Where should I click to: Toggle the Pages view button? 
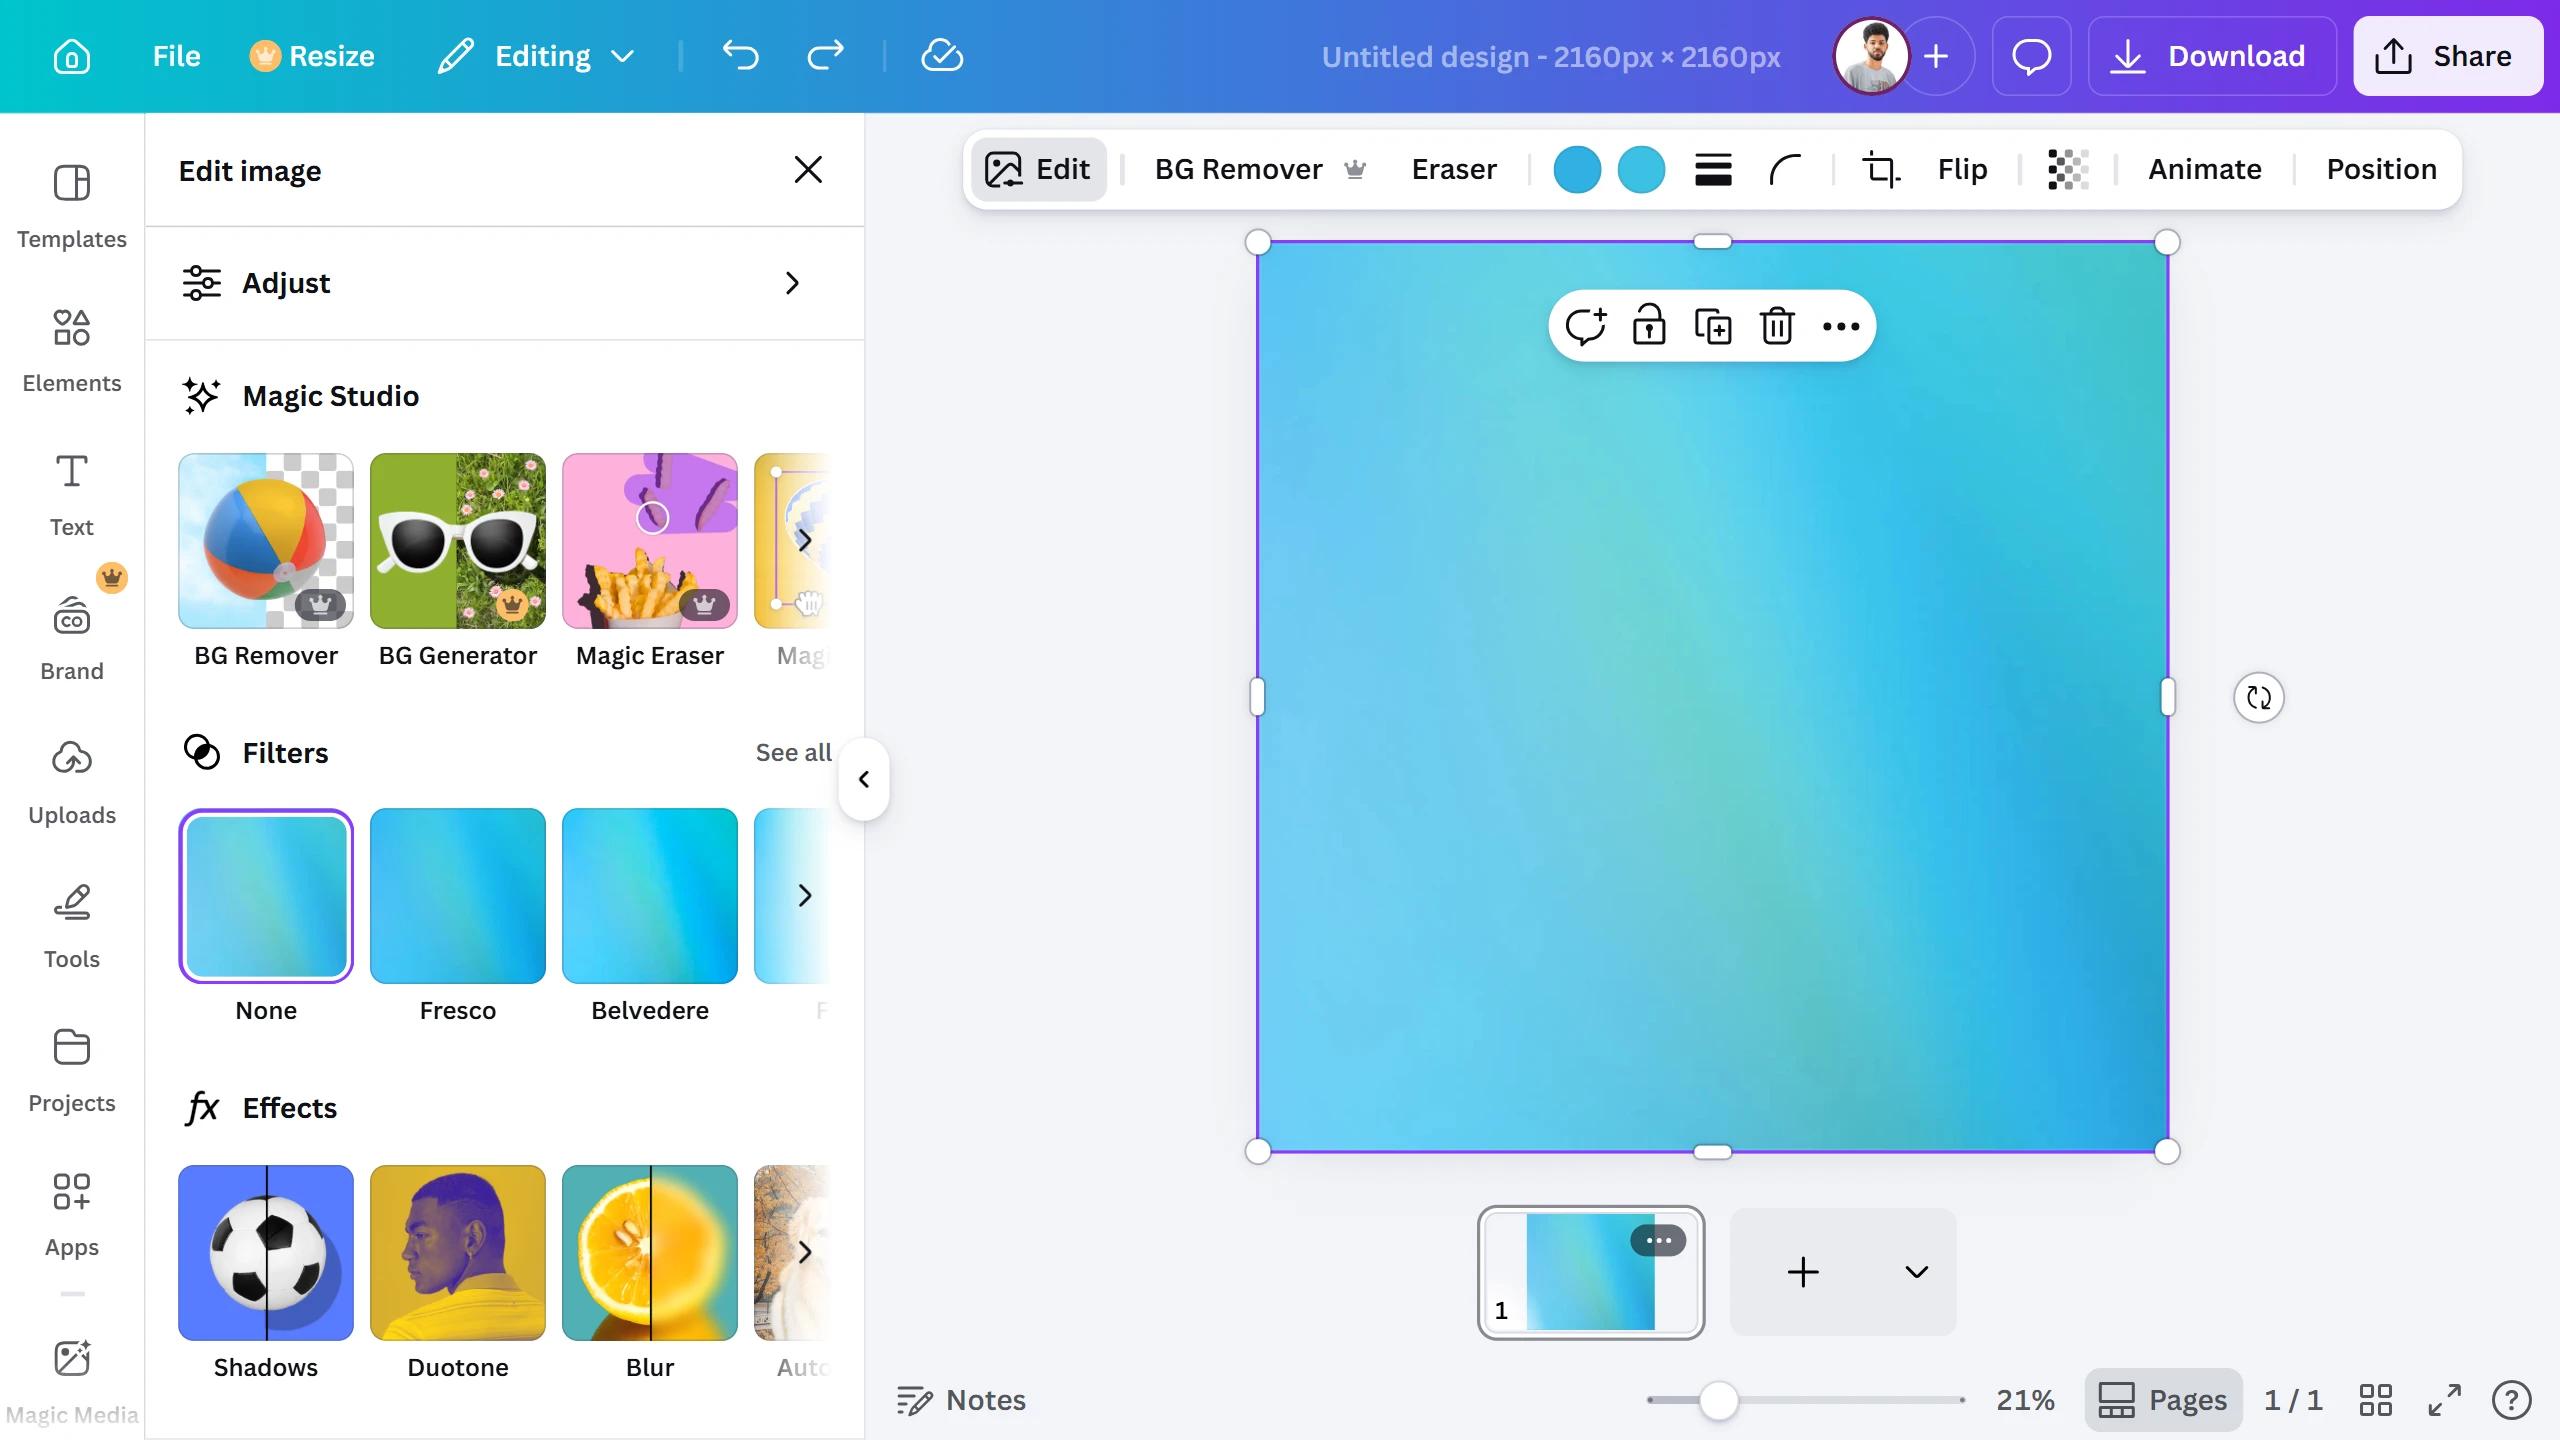2163,1399
